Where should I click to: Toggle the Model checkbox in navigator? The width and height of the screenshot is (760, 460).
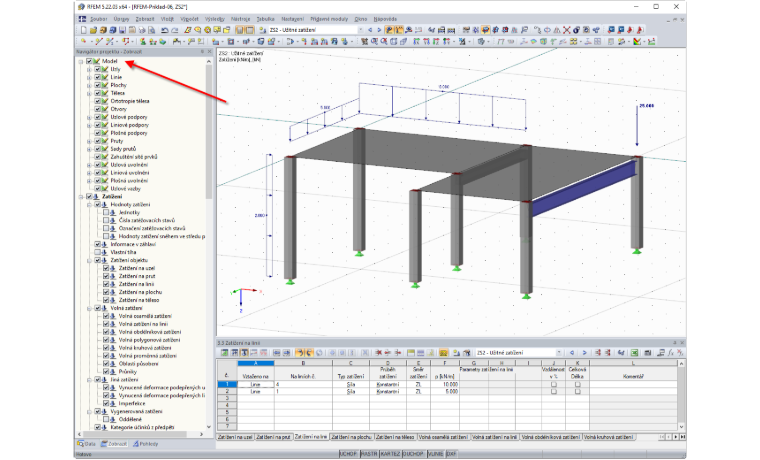click(x=89, y=61)
